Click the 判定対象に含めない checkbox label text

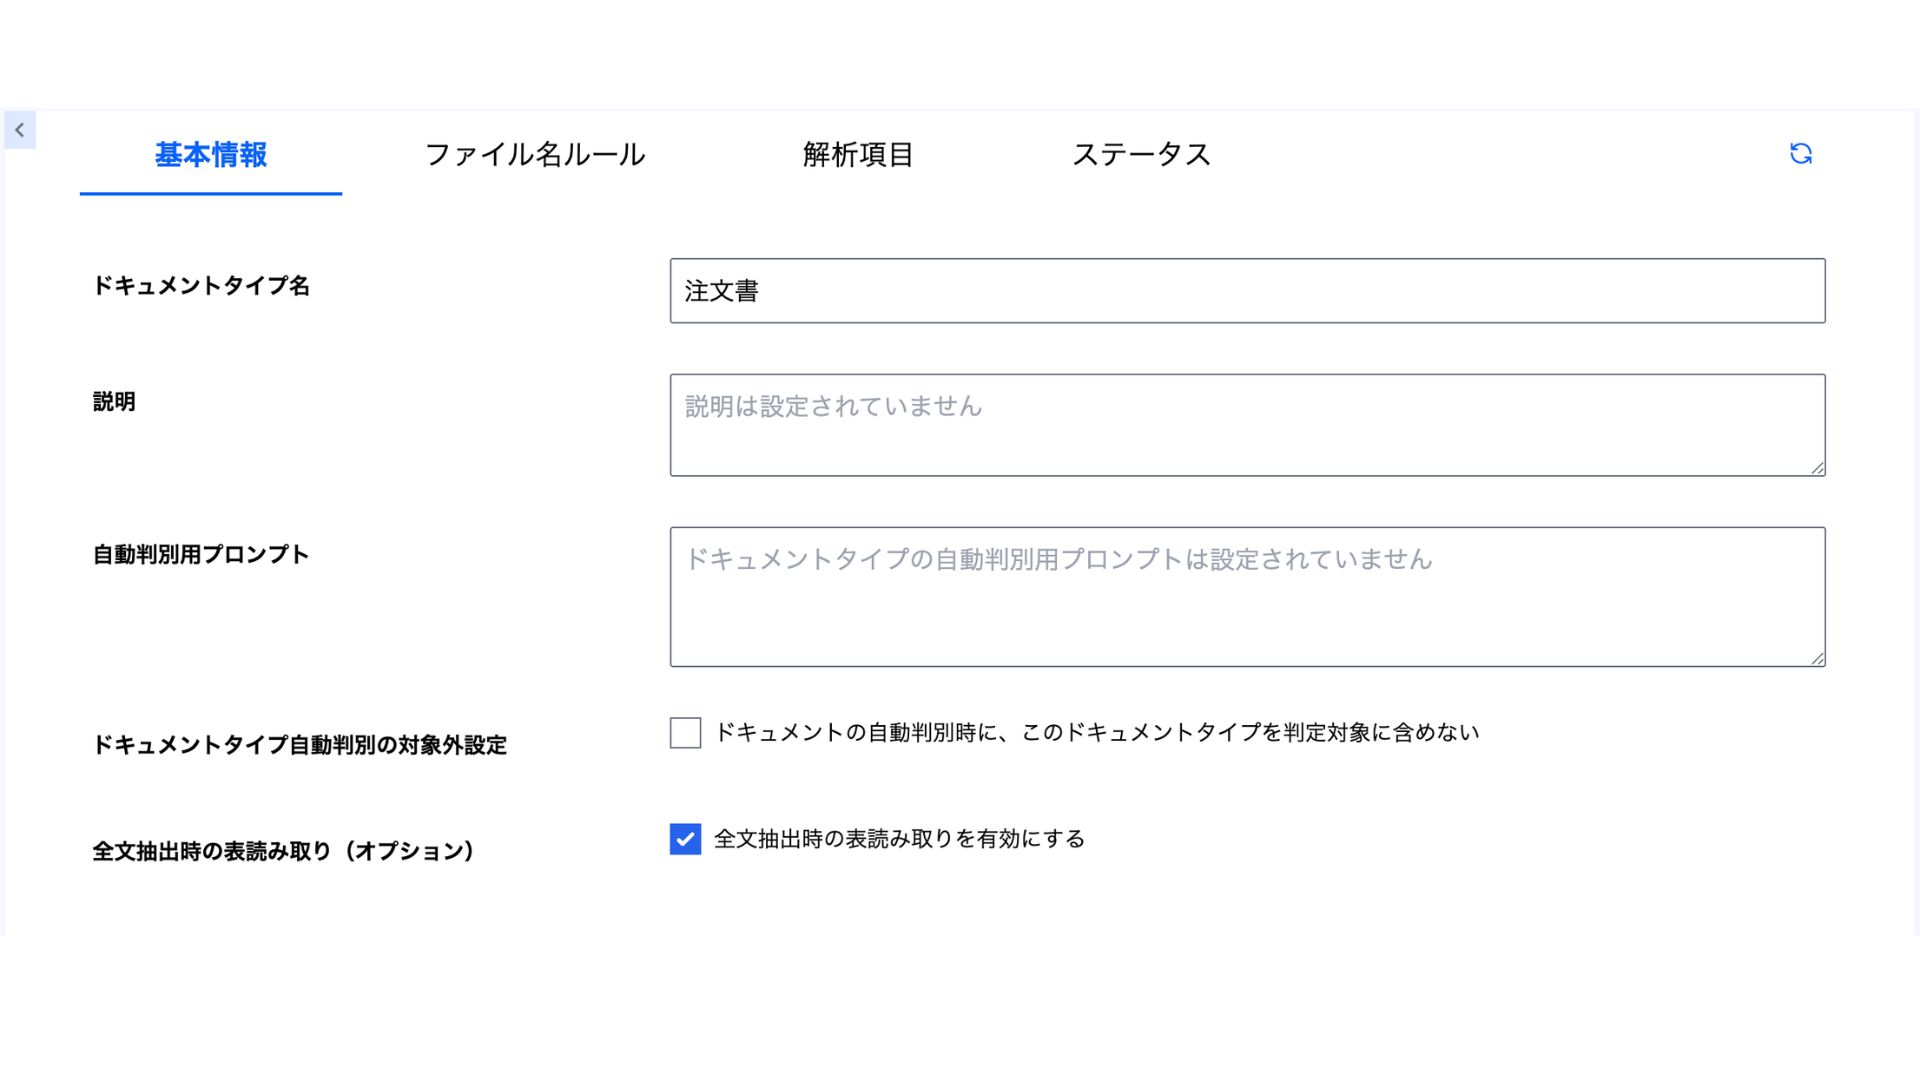coord(1097,733)
